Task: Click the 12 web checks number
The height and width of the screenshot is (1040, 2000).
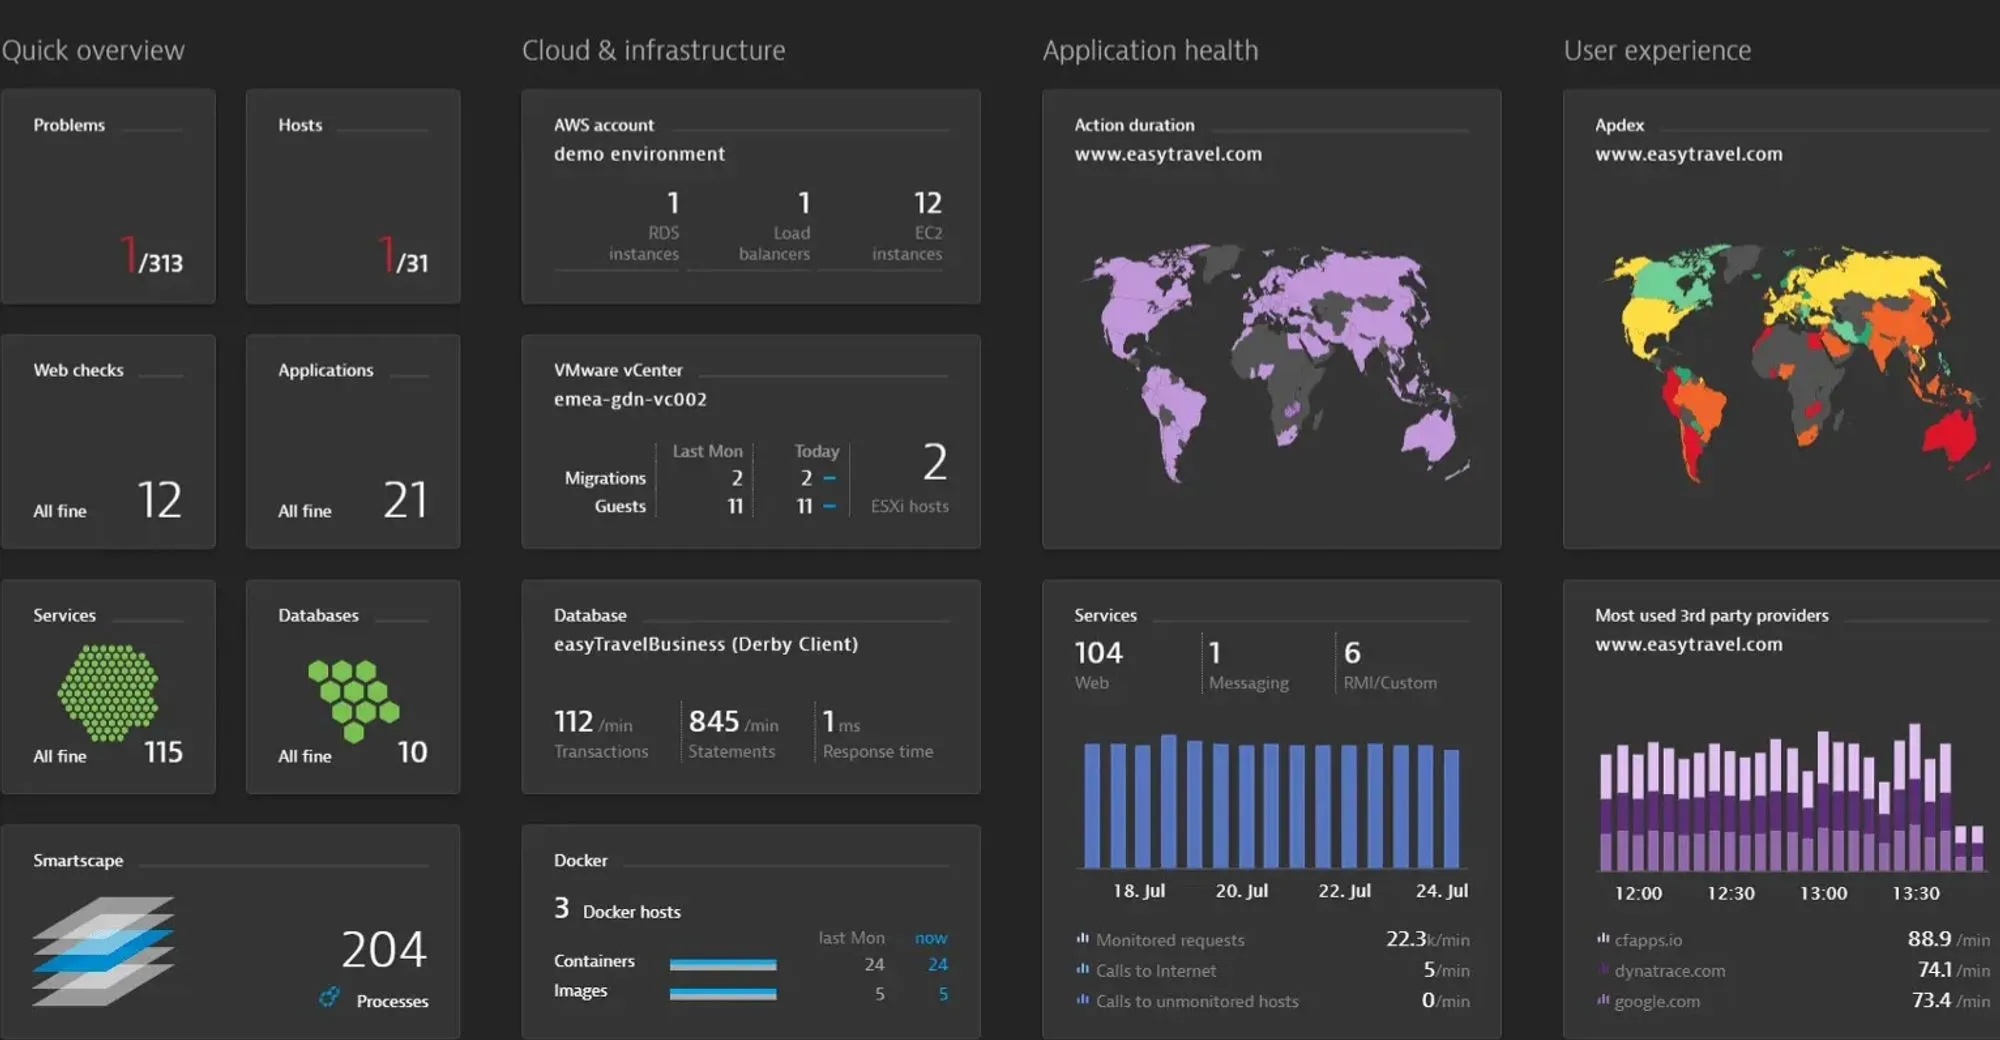Action: (x=160, y=500)
